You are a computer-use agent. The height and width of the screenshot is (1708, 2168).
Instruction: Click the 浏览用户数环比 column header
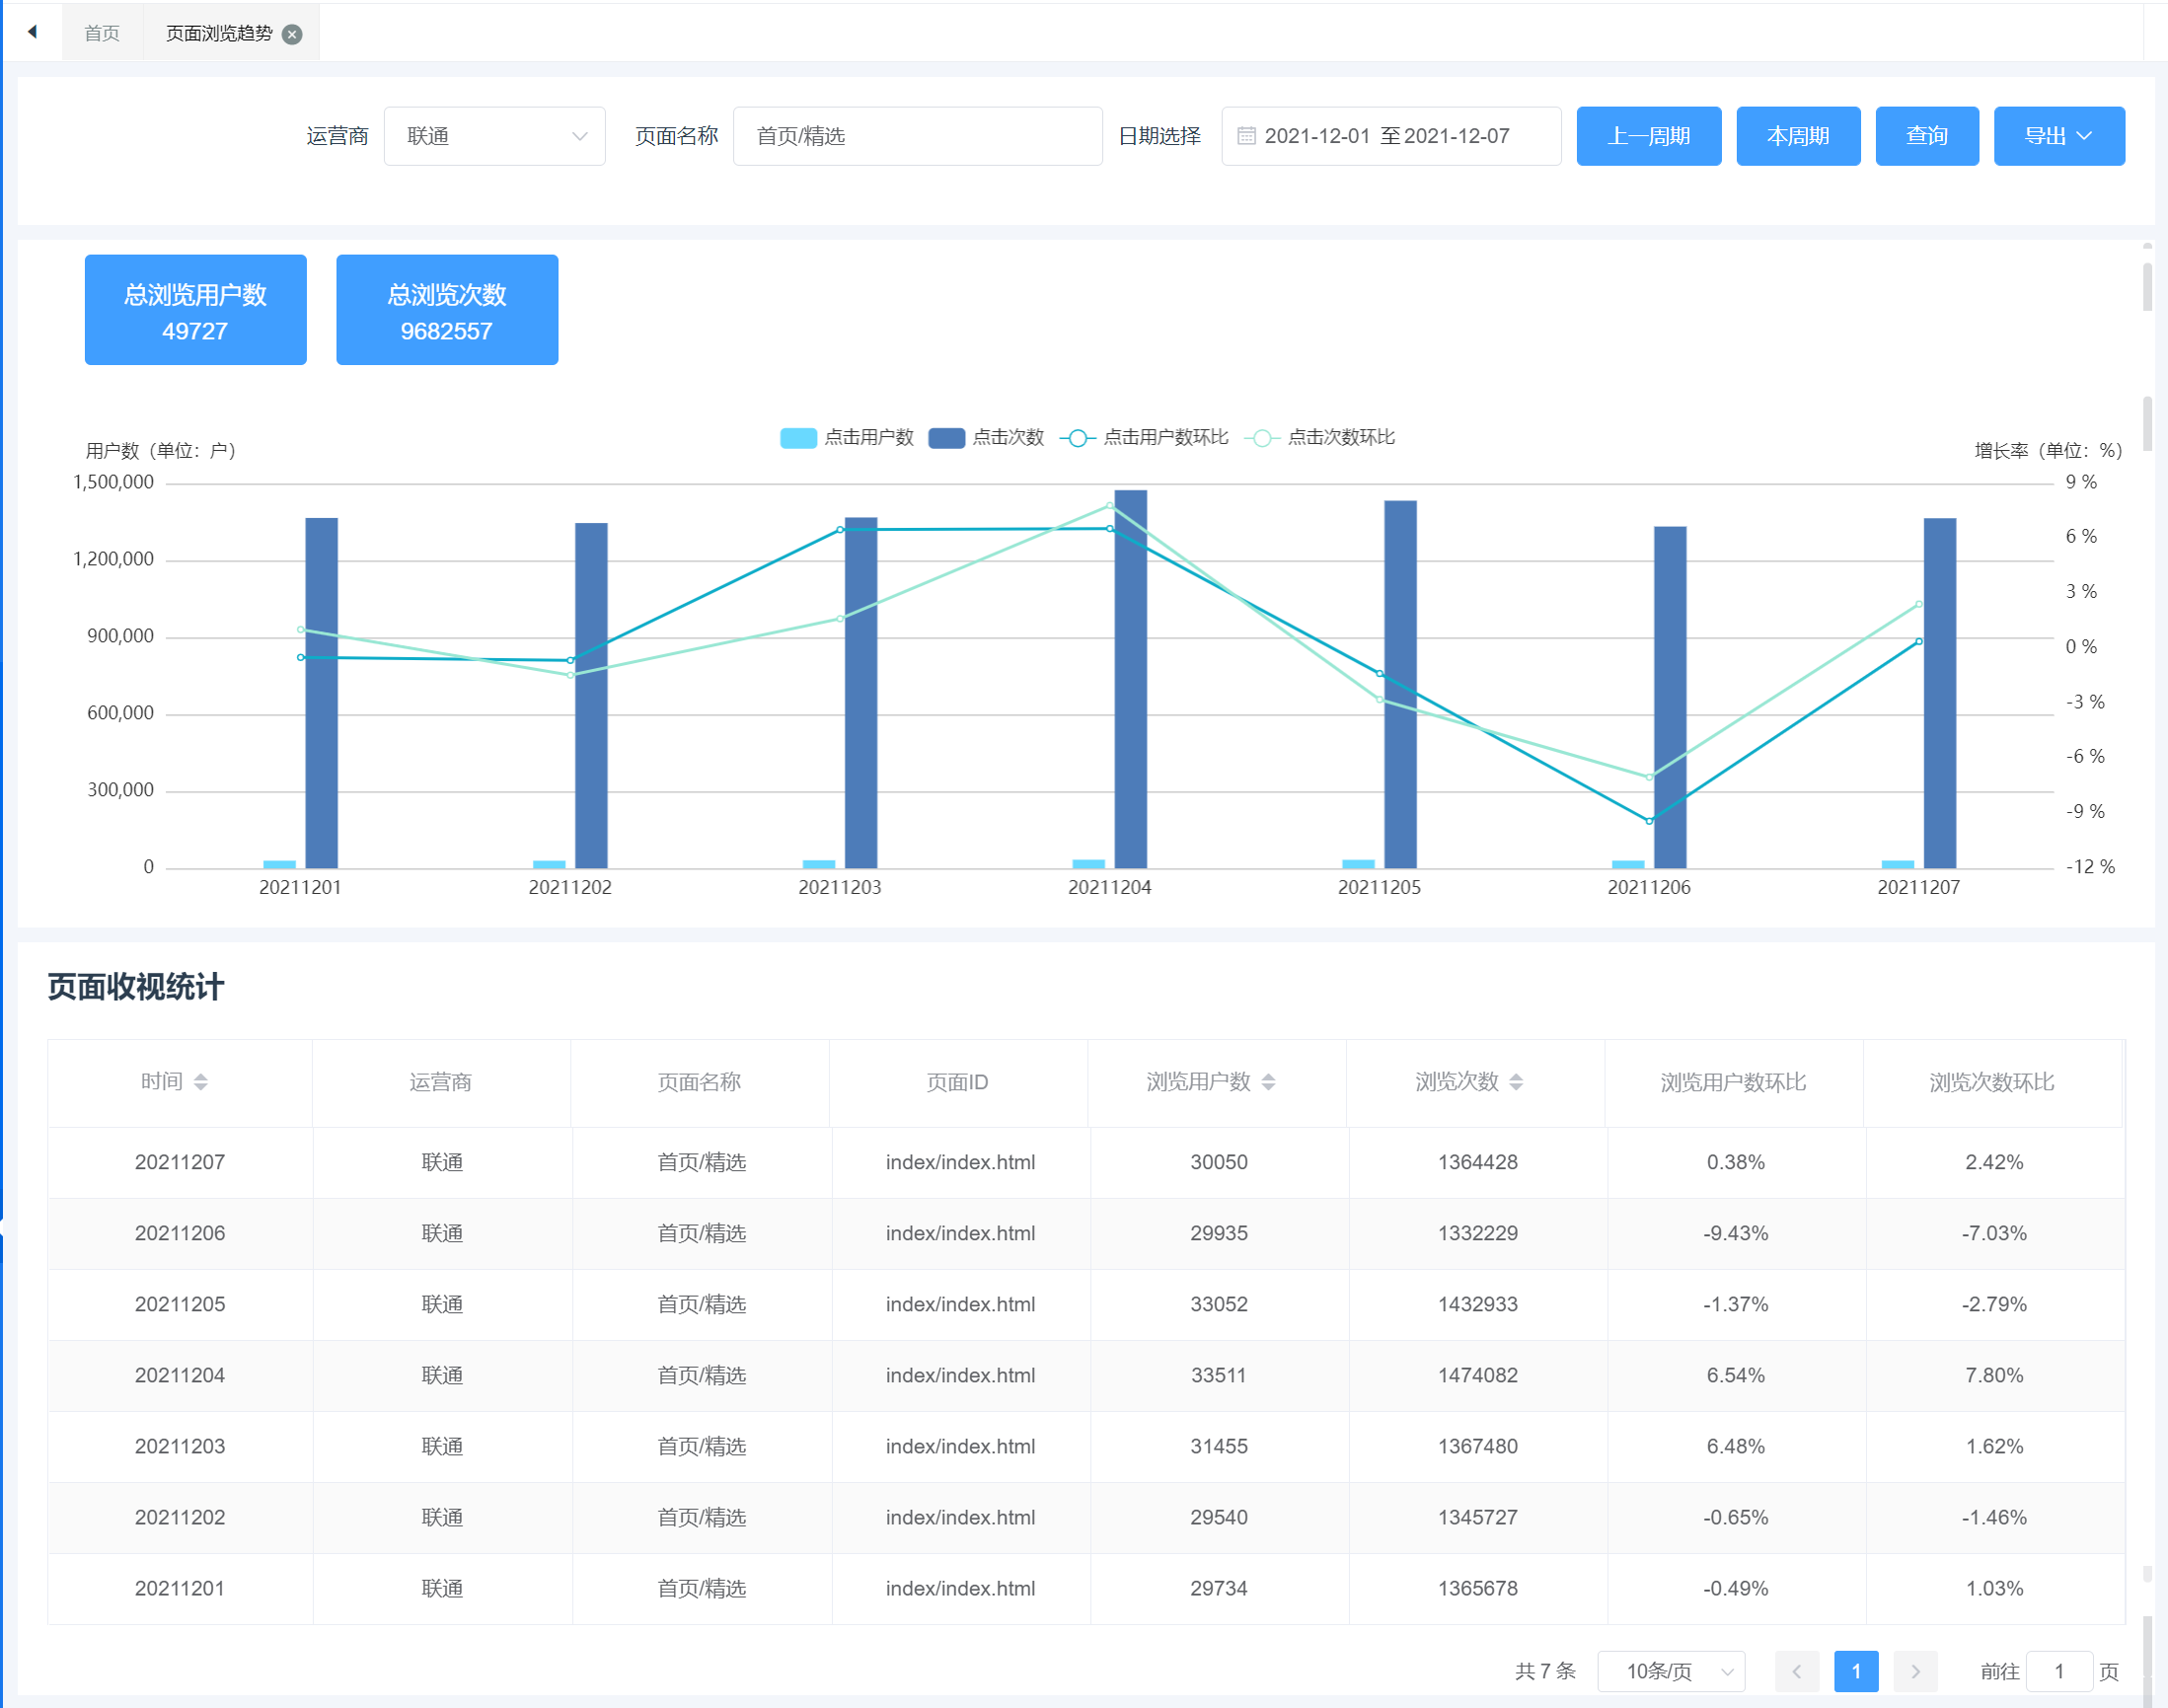(x=1733, y=1082)
